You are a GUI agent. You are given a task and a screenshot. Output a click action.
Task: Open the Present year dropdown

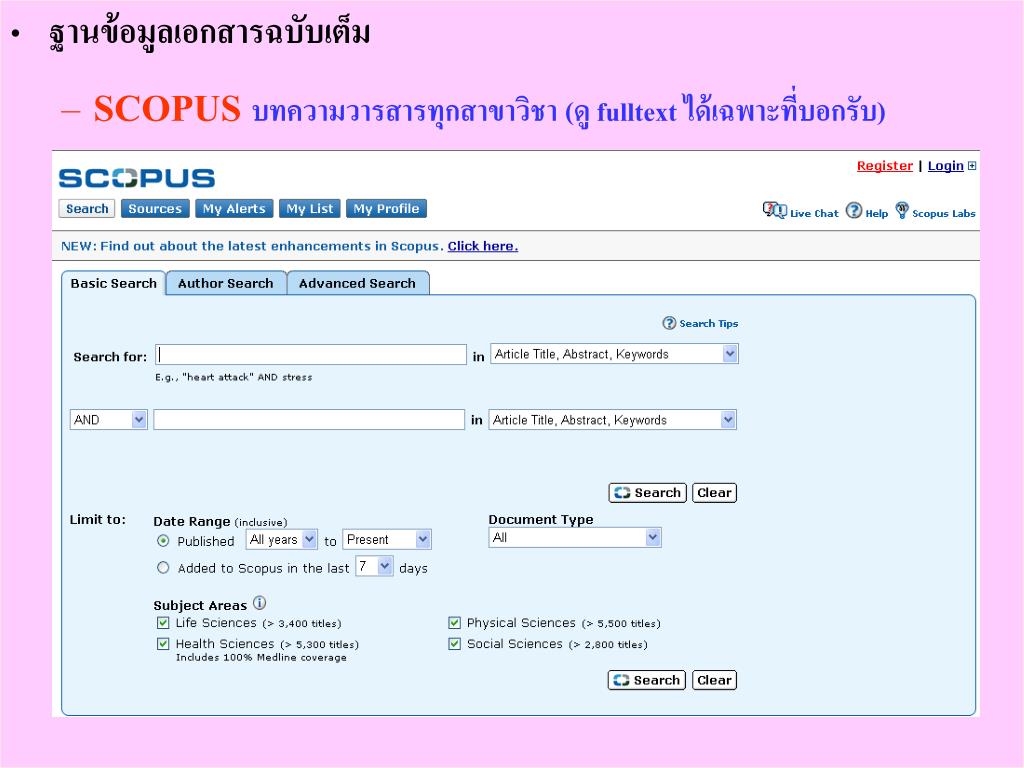387,539
